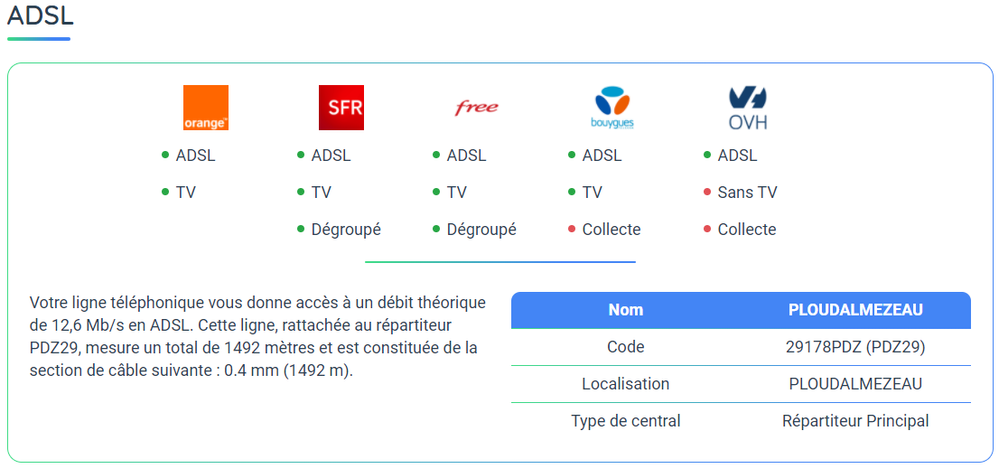Click the PLOUDALMEZEAU header cell
Image resolution: width=999 pixels, height=470 pixels.
[855, 310]
